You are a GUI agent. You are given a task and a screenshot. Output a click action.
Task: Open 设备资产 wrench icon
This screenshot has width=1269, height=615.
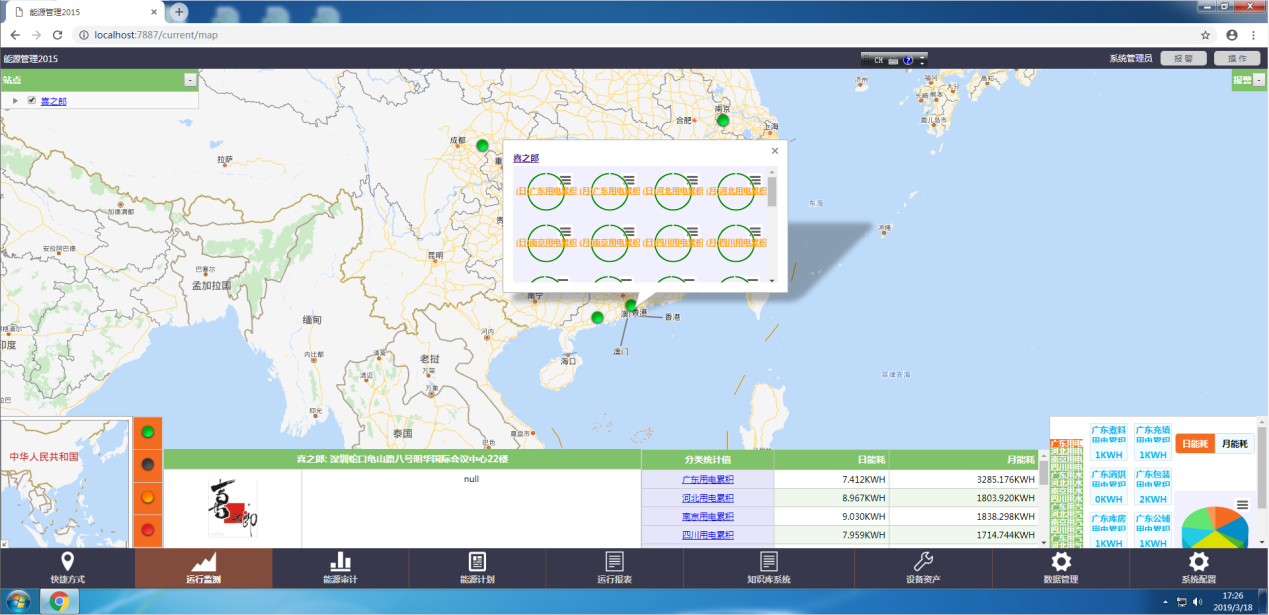923,562
